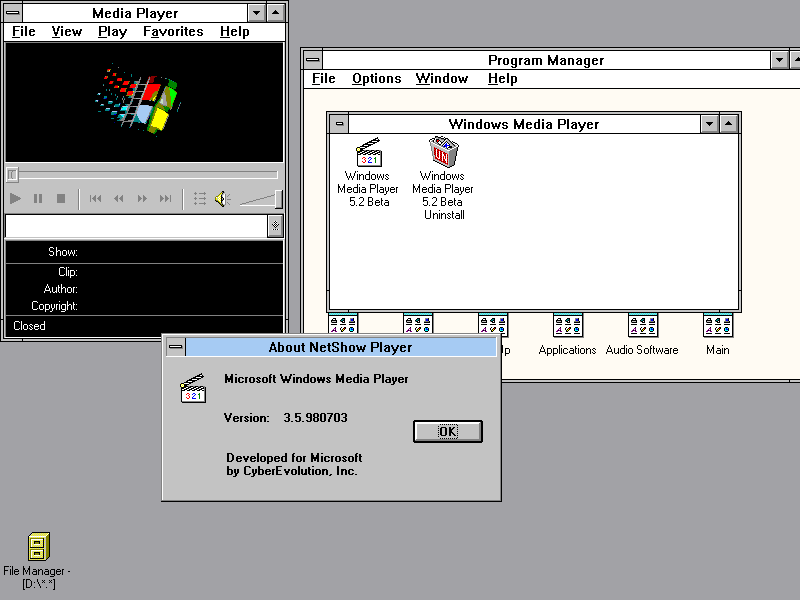
Task: Stop playback in Media Player
Action: [x=61, y=198]
